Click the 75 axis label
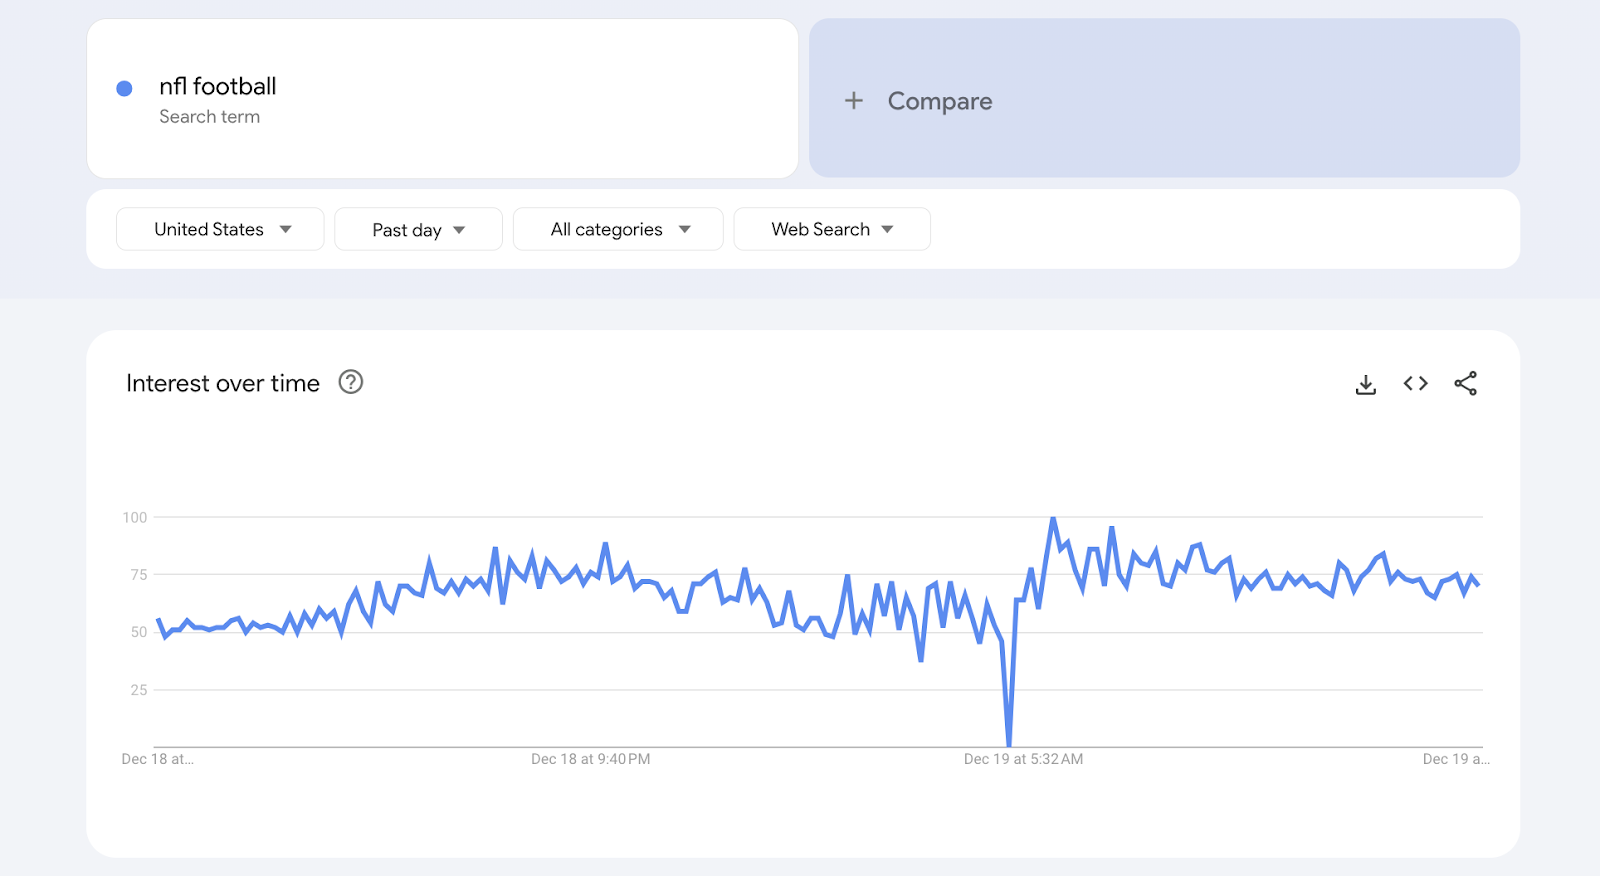The image size is (1600, 876). coord(138,574)
